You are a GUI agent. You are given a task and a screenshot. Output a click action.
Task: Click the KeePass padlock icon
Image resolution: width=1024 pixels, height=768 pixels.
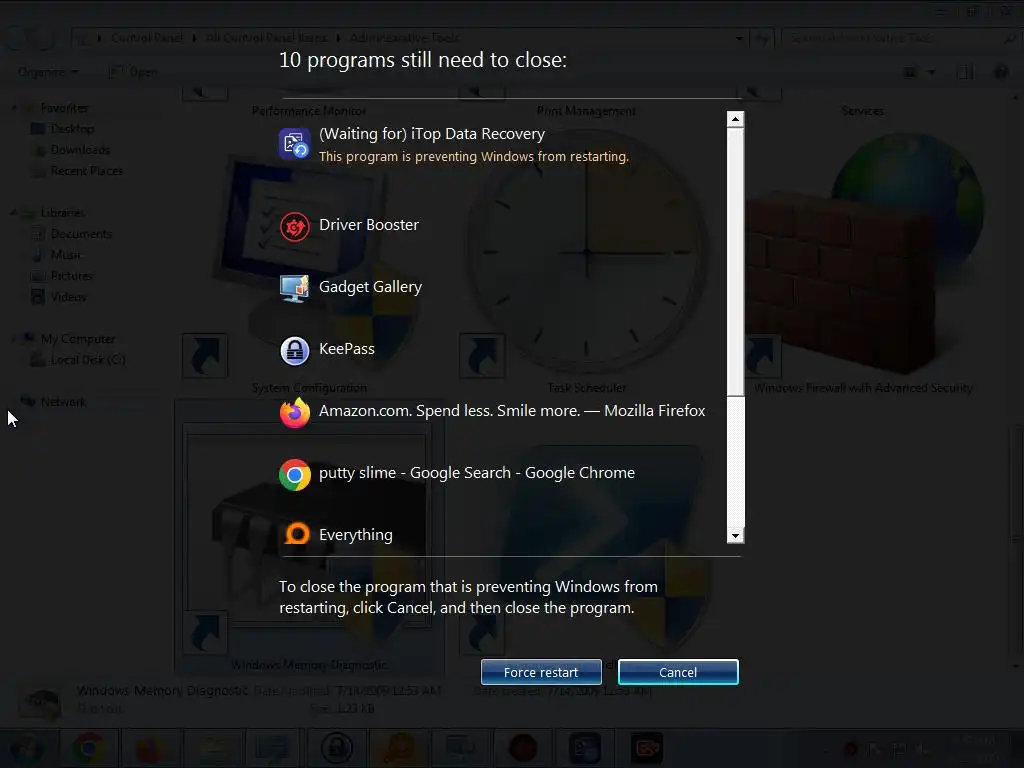click(295, 350)
